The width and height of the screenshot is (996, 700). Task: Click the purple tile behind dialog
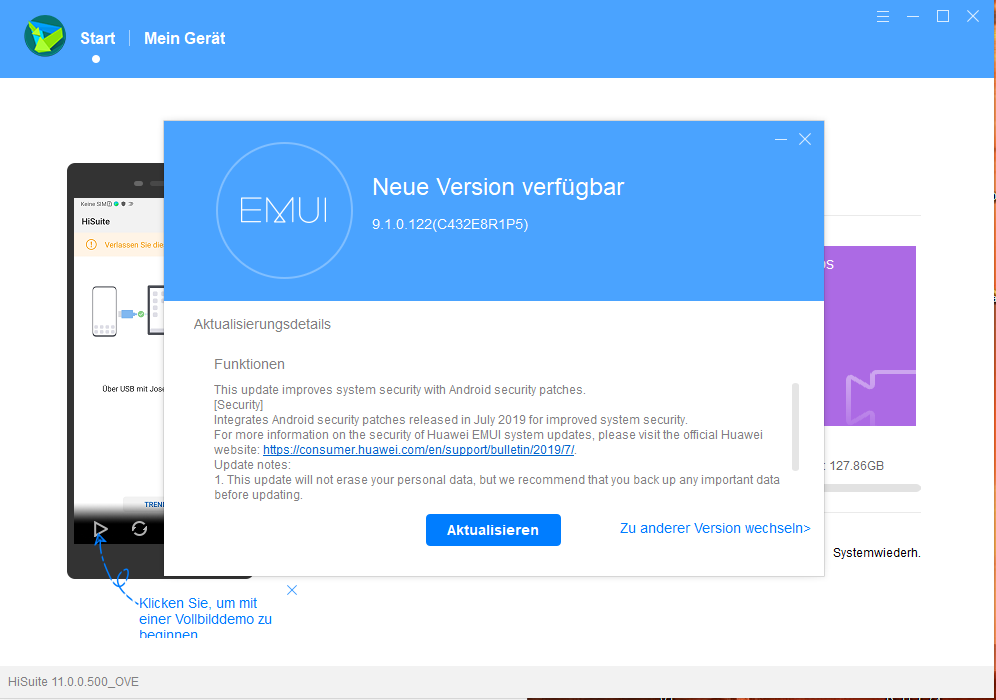point(870,335)
